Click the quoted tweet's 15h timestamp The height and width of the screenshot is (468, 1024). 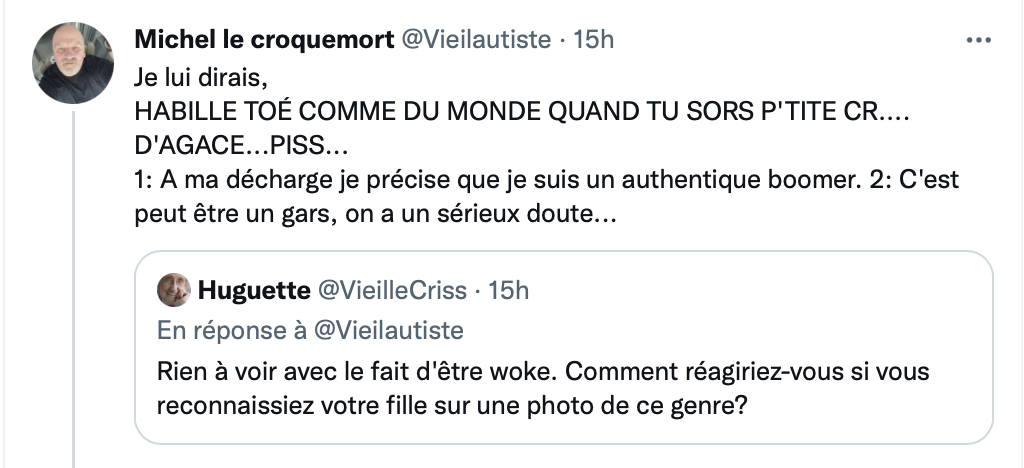[508, 291]
